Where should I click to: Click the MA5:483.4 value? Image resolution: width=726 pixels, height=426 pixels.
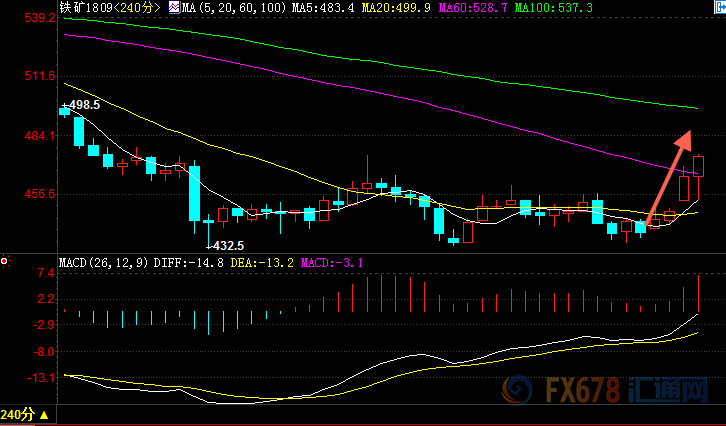point(325,7)
